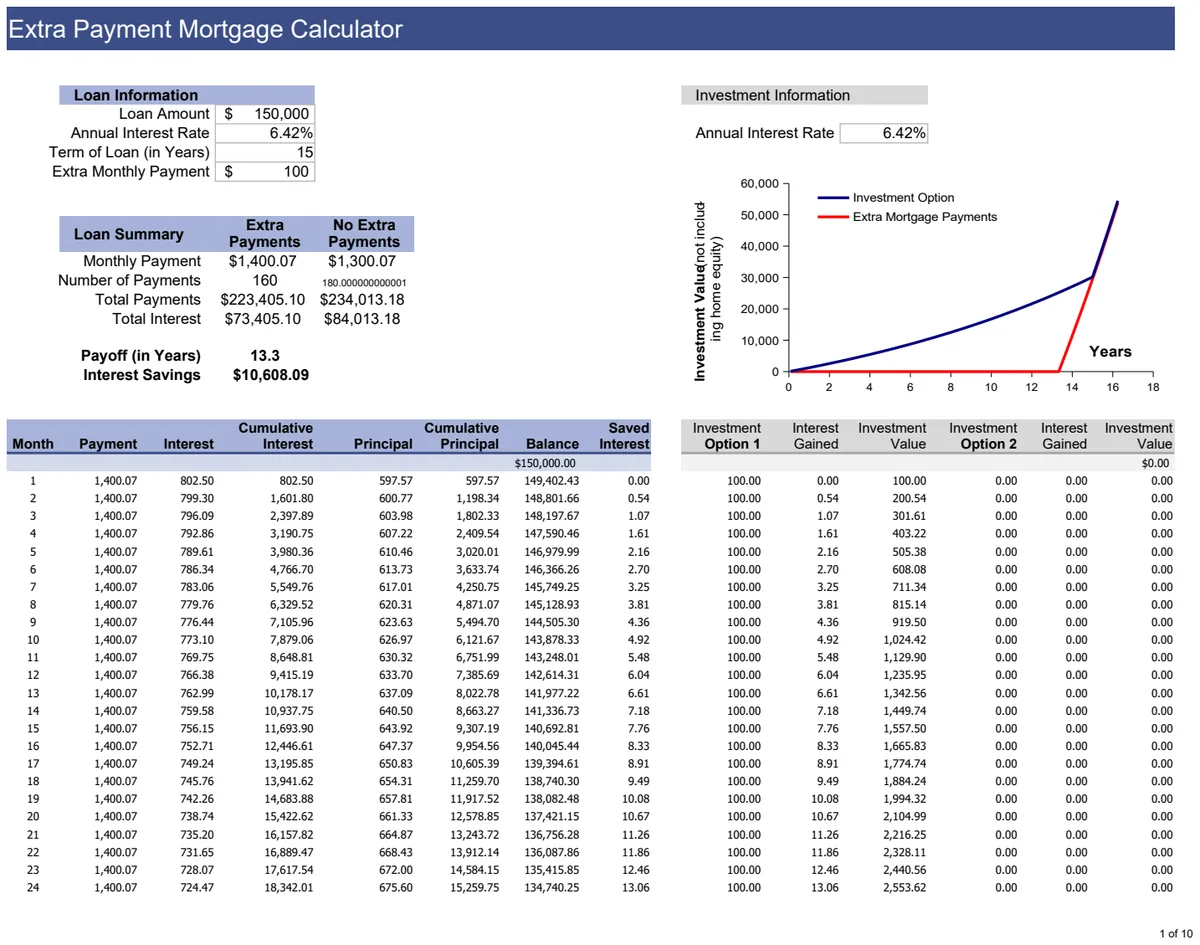Click month 18 cumulative interest 13,941.62

coord(289,782)
